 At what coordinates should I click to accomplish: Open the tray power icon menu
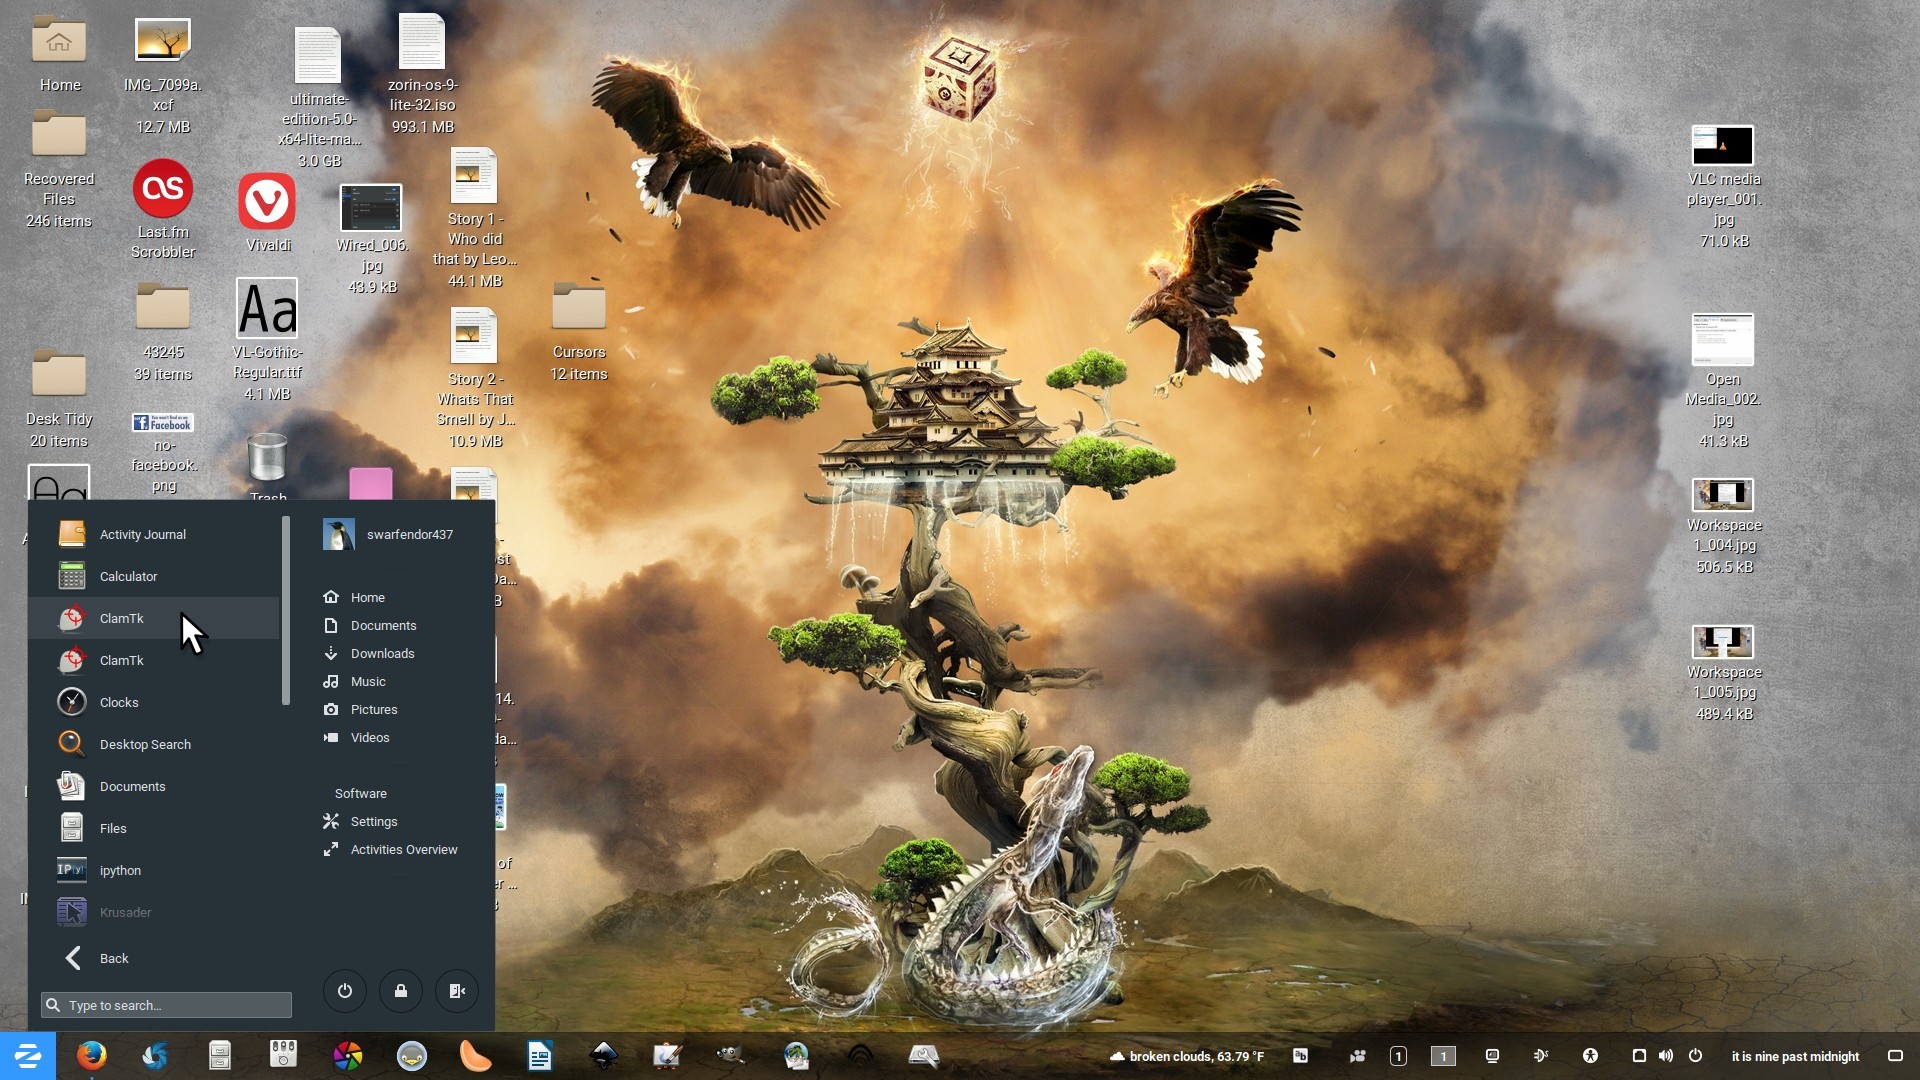click(x=1695, y=1056)
